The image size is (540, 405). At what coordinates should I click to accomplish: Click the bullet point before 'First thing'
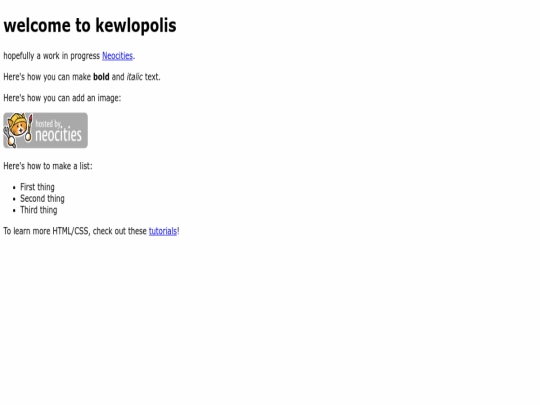click(x=14, y=188)
